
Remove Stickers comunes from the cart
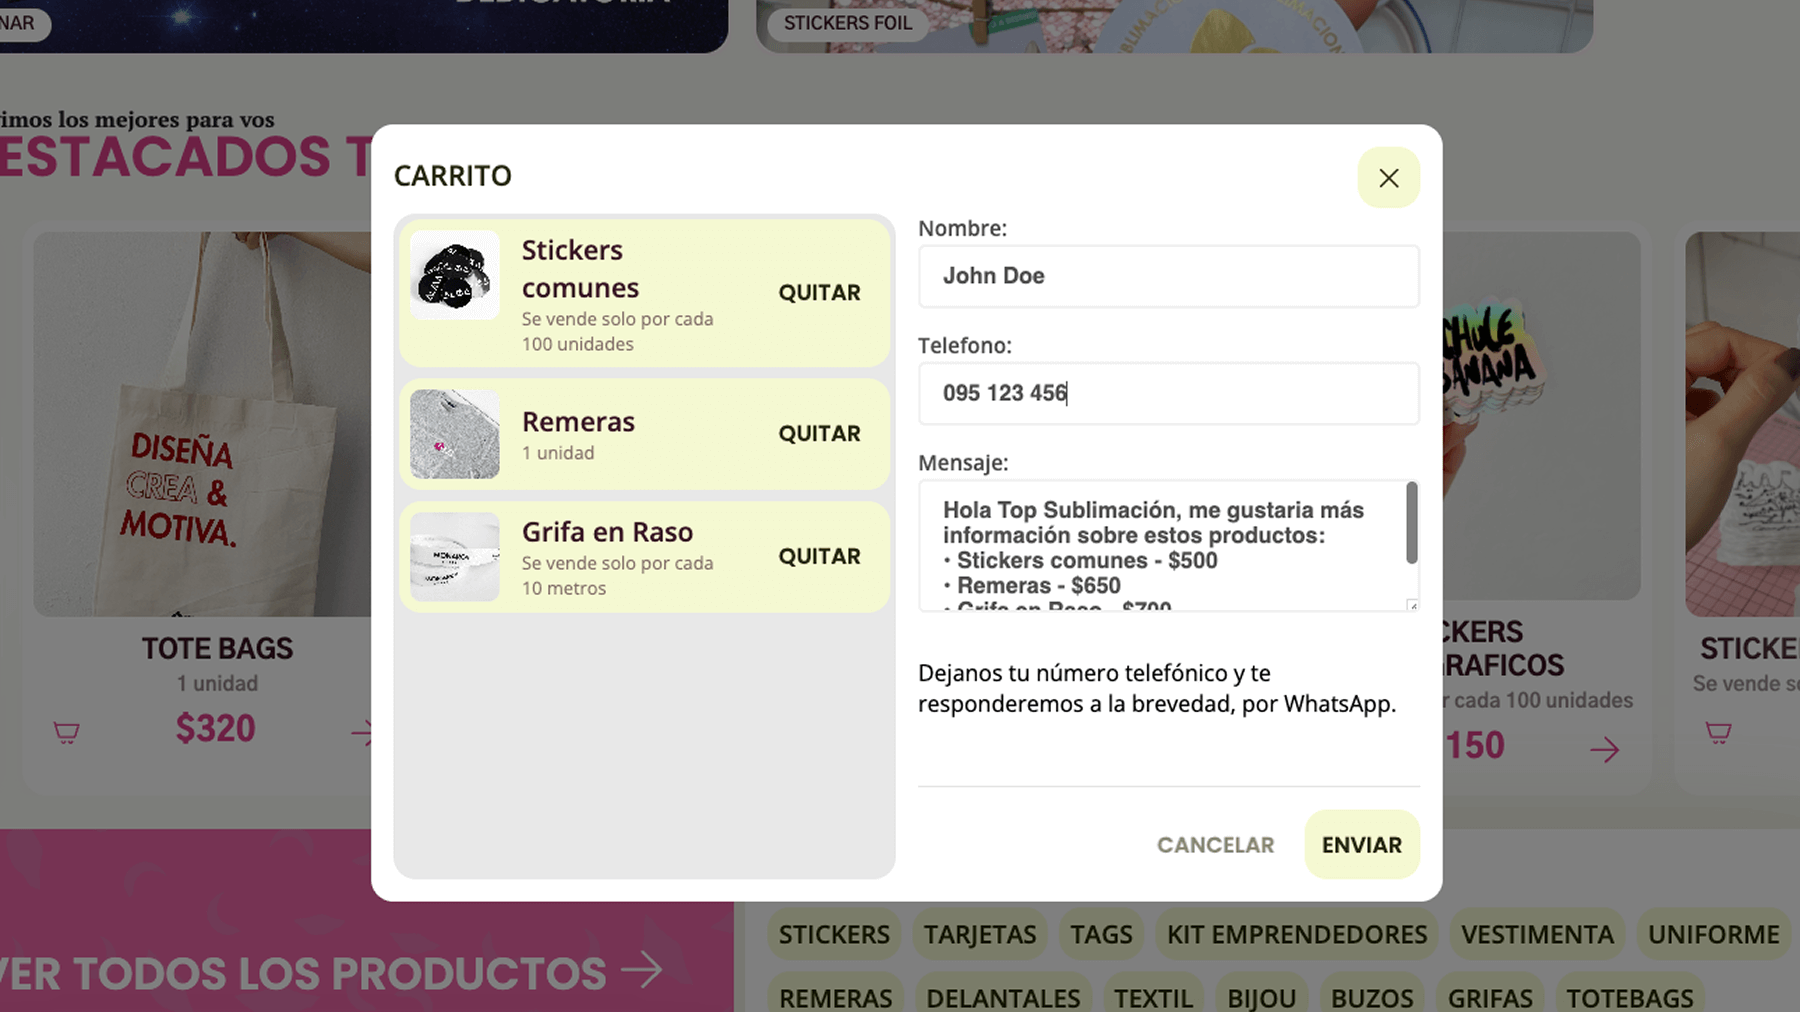(x=819, y=293)
